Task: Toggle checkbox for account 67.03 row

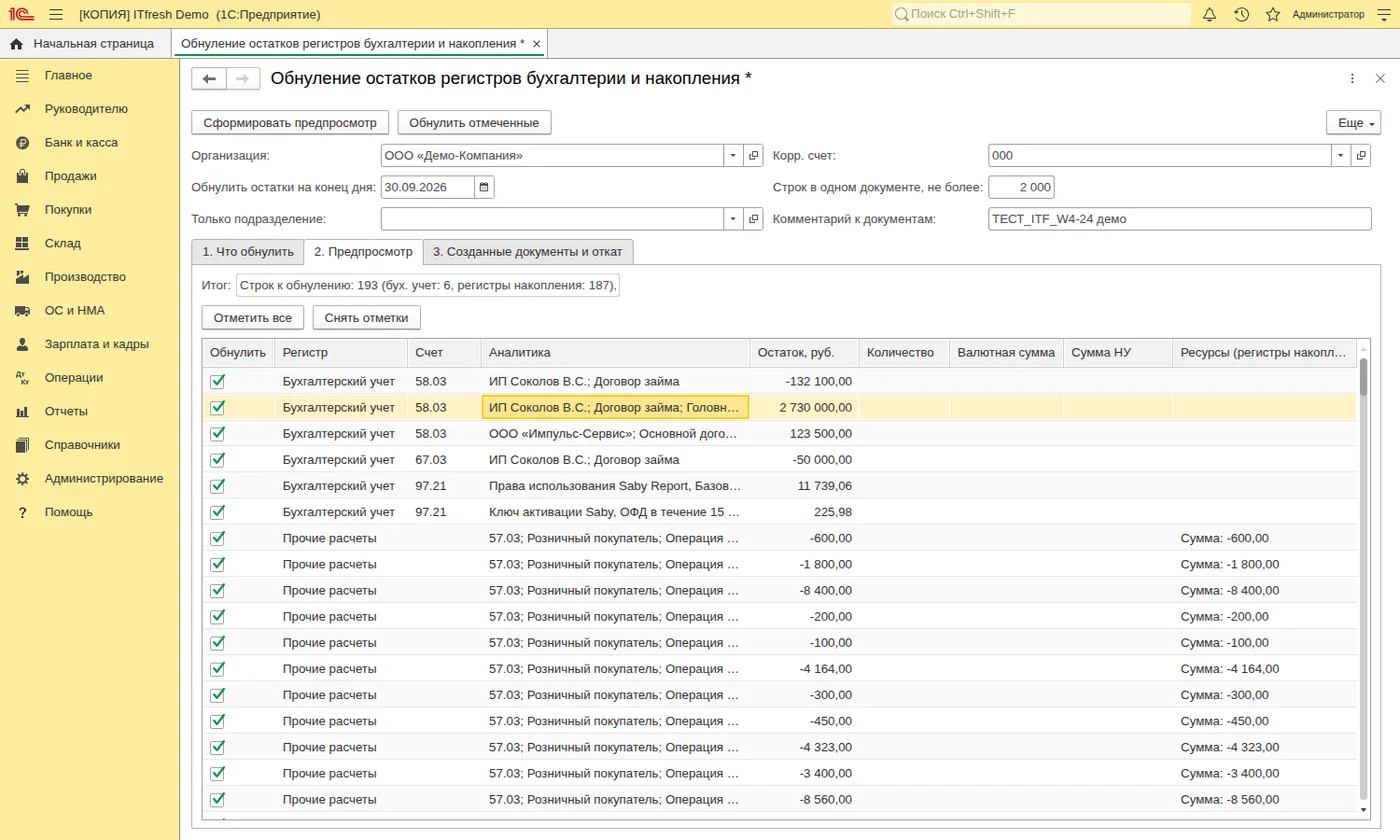Action: (x=218, y=459)
